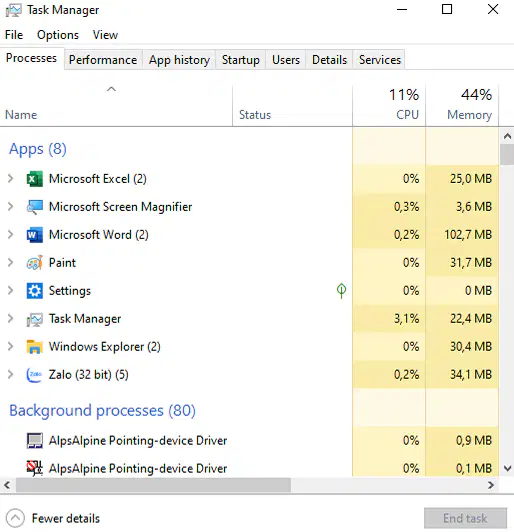Expand the Microsoft Excel process group
The width and height of the screenshot is (514, 532).
[x=11, y=178]
